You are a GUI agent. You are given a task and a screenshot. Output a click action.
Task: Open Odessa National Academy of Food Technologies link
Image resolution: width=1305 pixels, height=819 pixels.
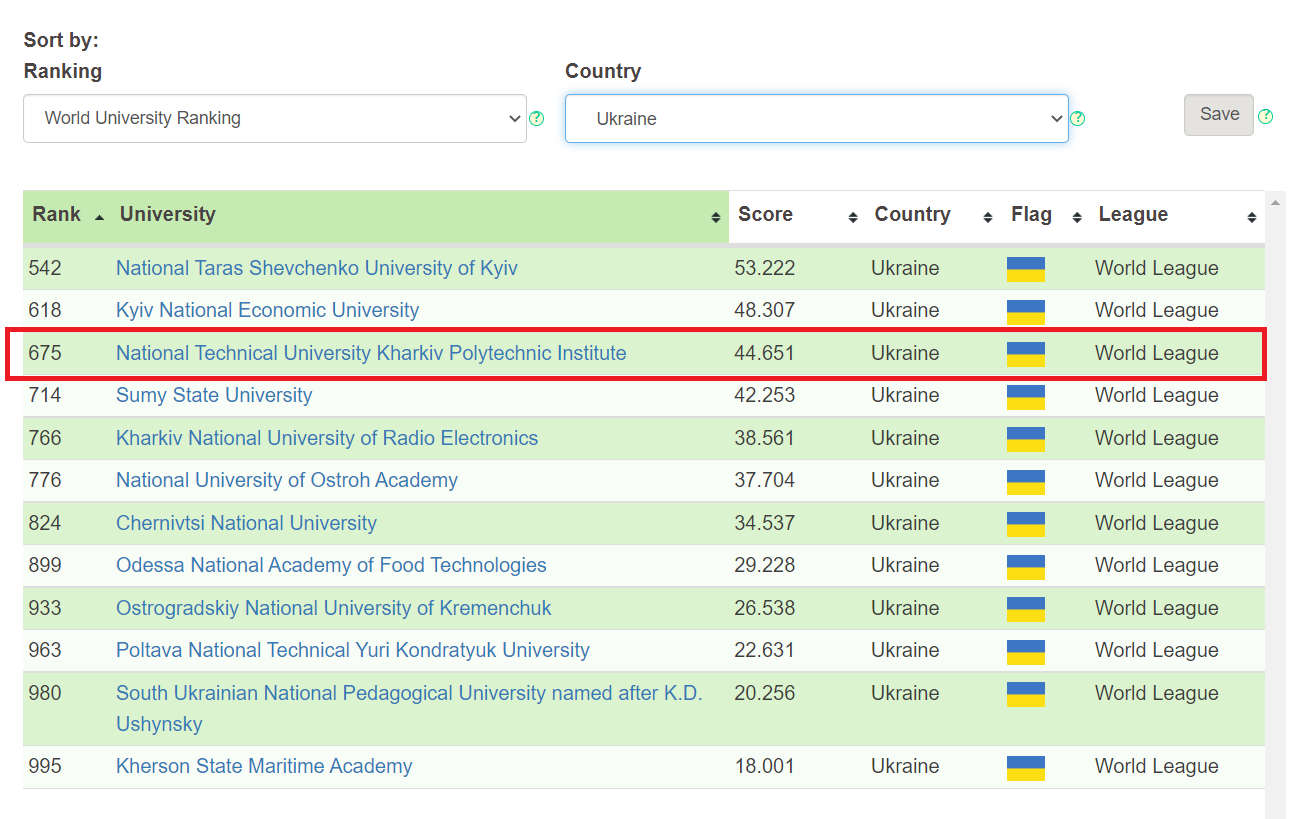click(x=331, y=565)
